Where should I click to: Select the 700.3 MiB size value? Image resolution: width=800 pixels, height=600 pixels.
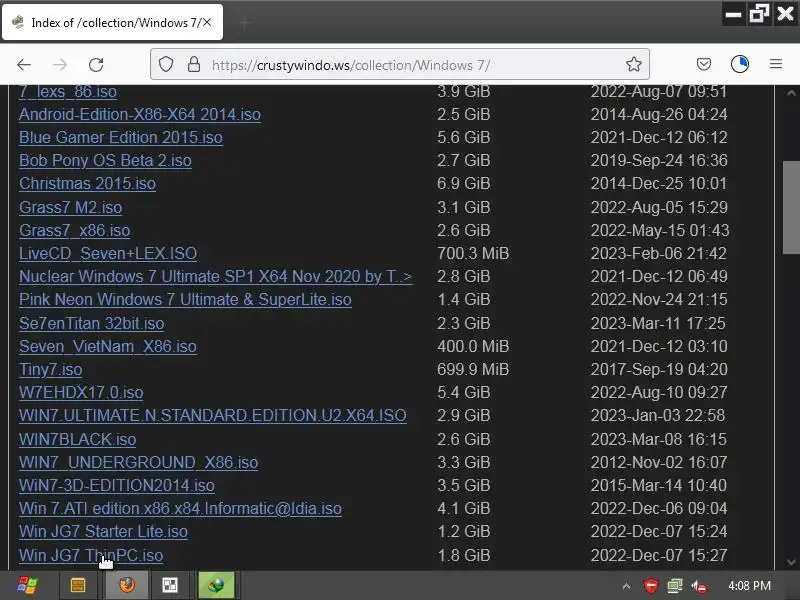[x=473, y=253]
